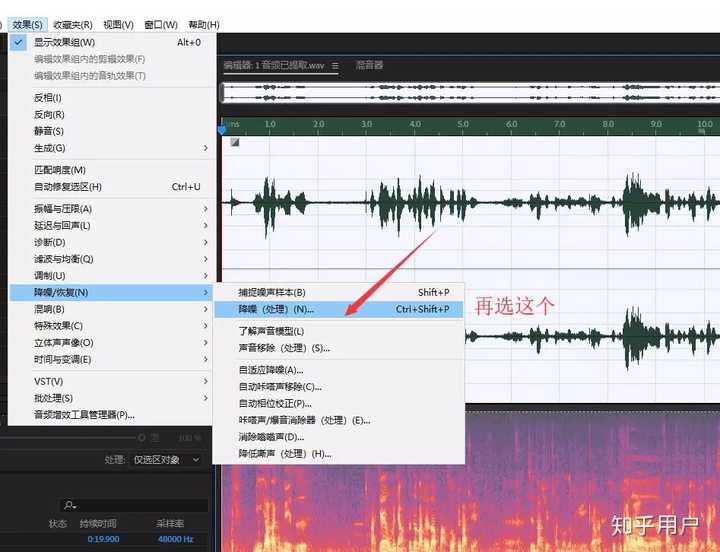Select 咔嗒声/爆音消除器（处理）(E)...
720x552 pixels.
click(339, 420)
